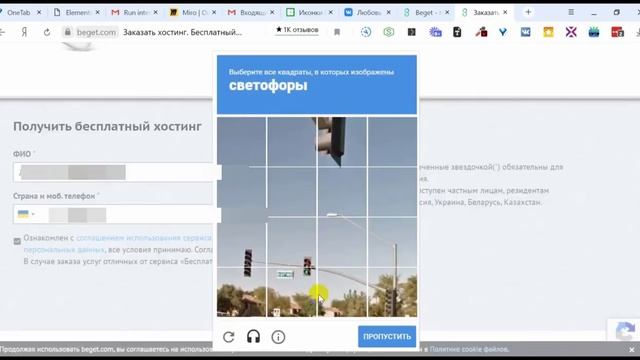Click the blue badge extension icon beside the black square
This screenshot has width=640, height=360.
[435, 32]
